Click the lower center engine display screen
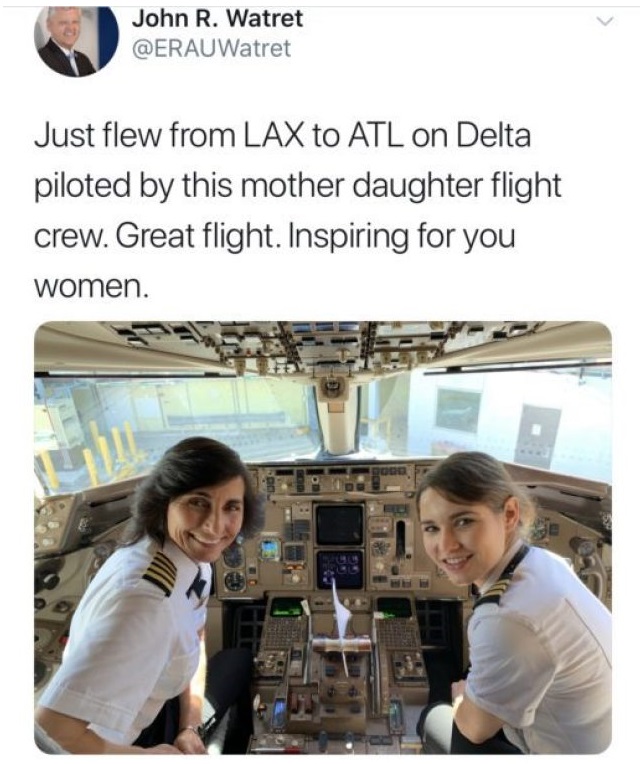Screen dimensions: 640x764 point(339,568)
